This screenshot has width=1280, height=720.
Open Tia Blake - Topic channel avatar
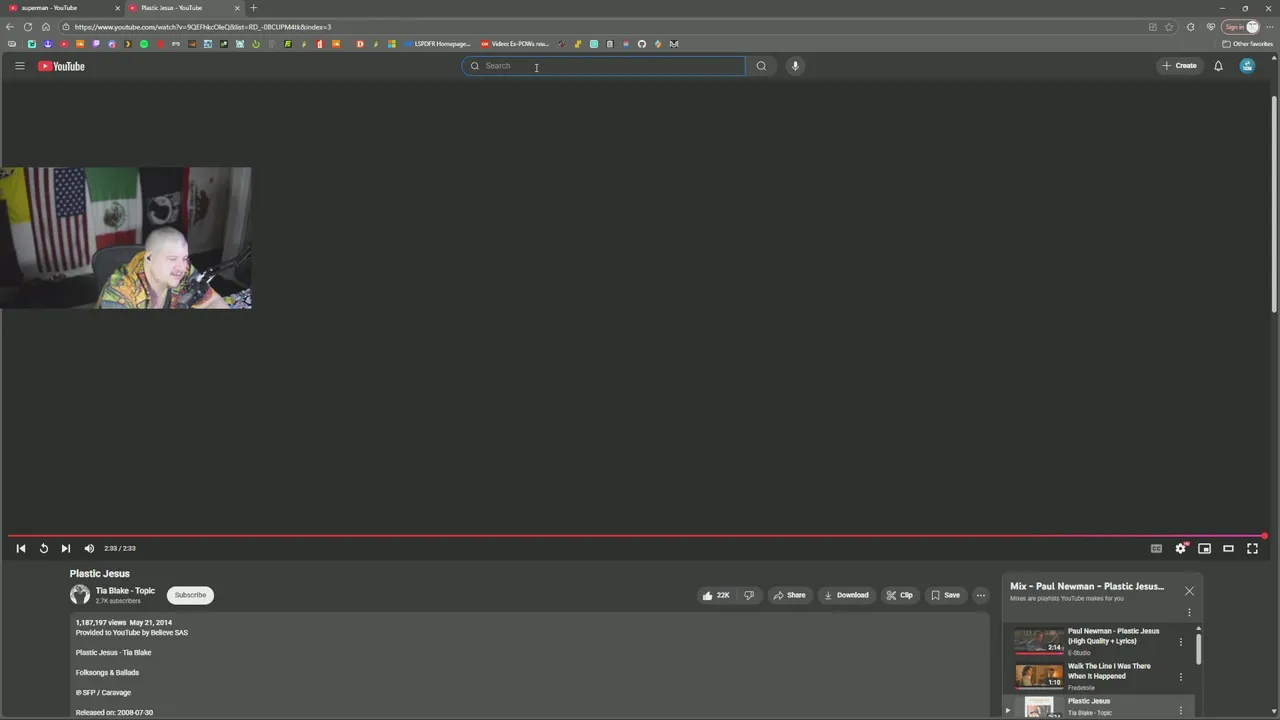click(80, 595)
